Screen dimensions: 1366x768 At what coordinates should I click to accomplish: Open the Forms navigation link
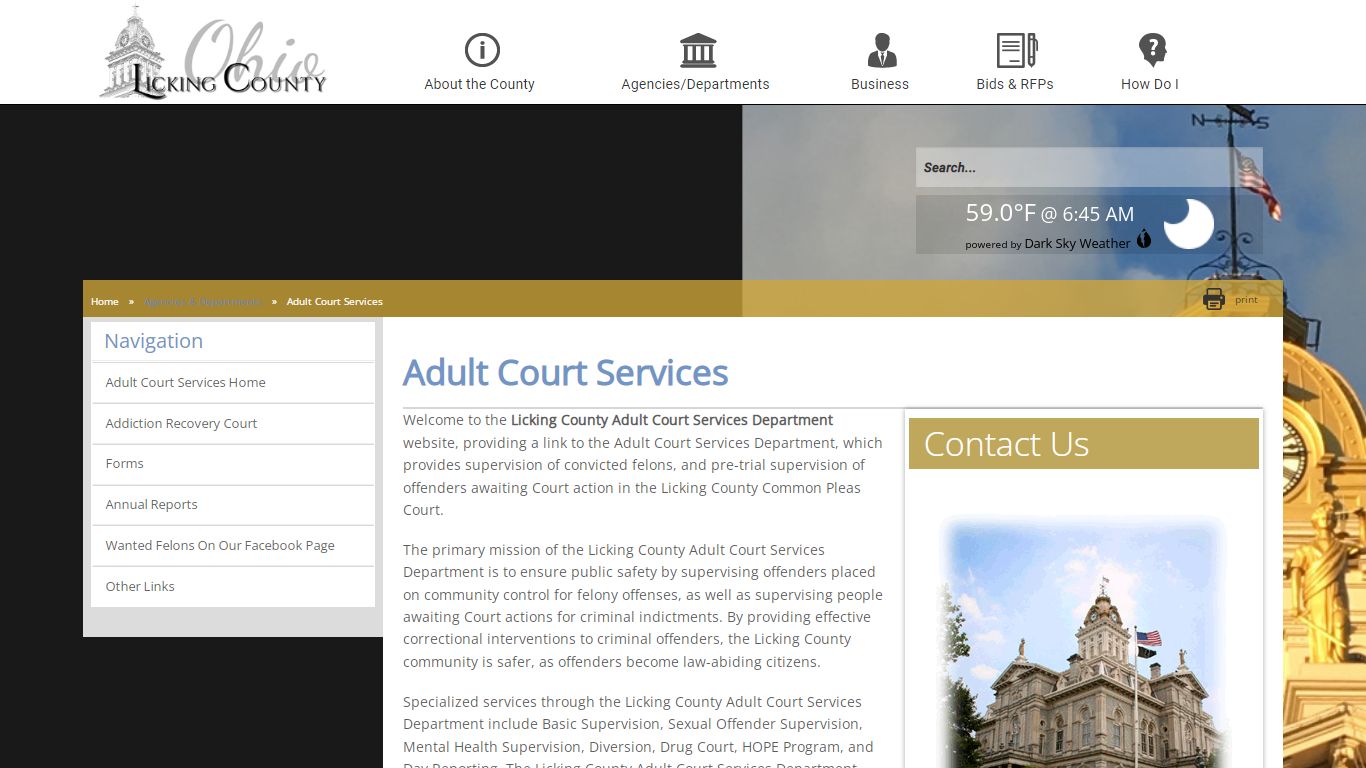tap(233, 464)
